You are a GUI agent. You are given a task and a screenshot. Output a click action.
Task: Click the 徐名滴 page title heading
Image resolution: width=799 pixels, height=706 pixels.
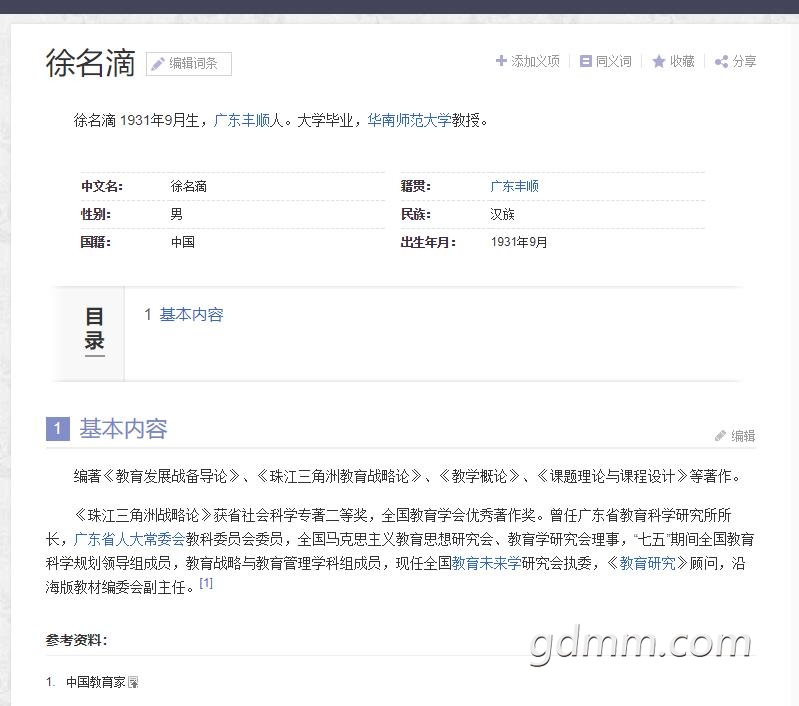pyautogui.click(x=90, y=63)
